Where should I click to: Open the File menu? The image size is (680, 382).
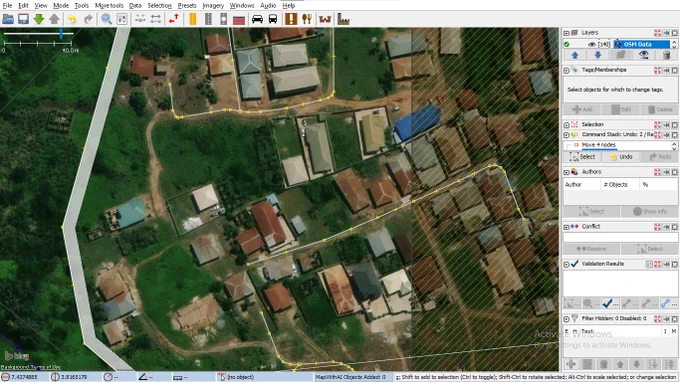point(7,6)
